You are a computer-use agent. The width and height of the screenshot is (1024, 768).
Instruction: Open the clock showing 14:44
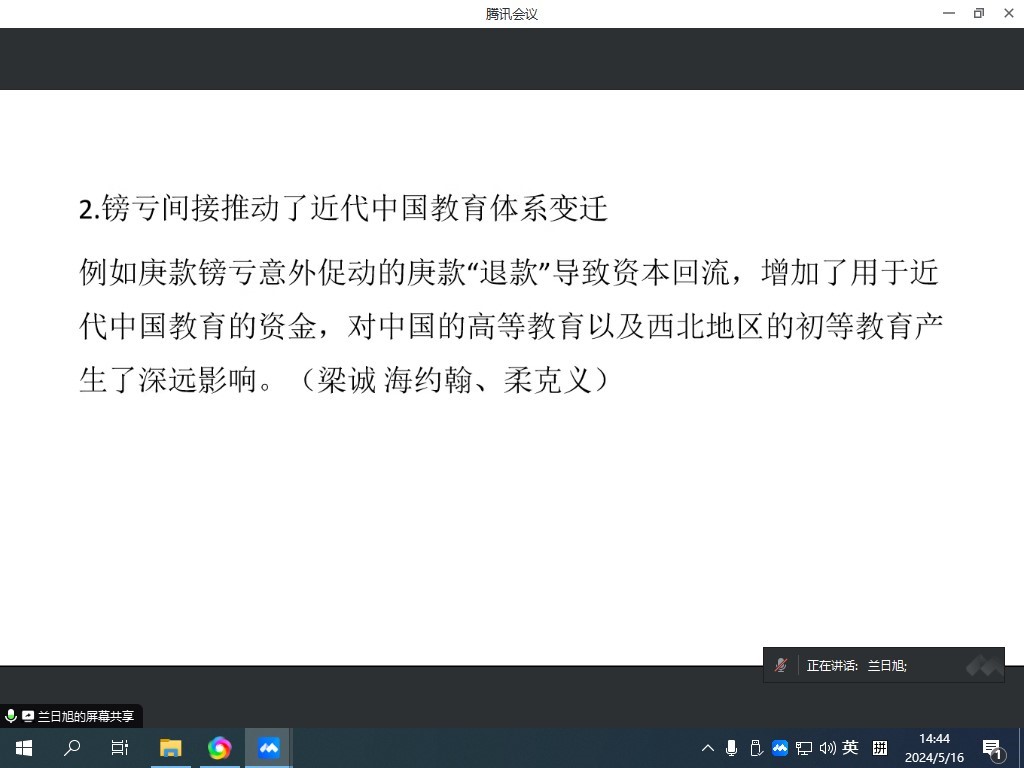click(x=934, y=748)
